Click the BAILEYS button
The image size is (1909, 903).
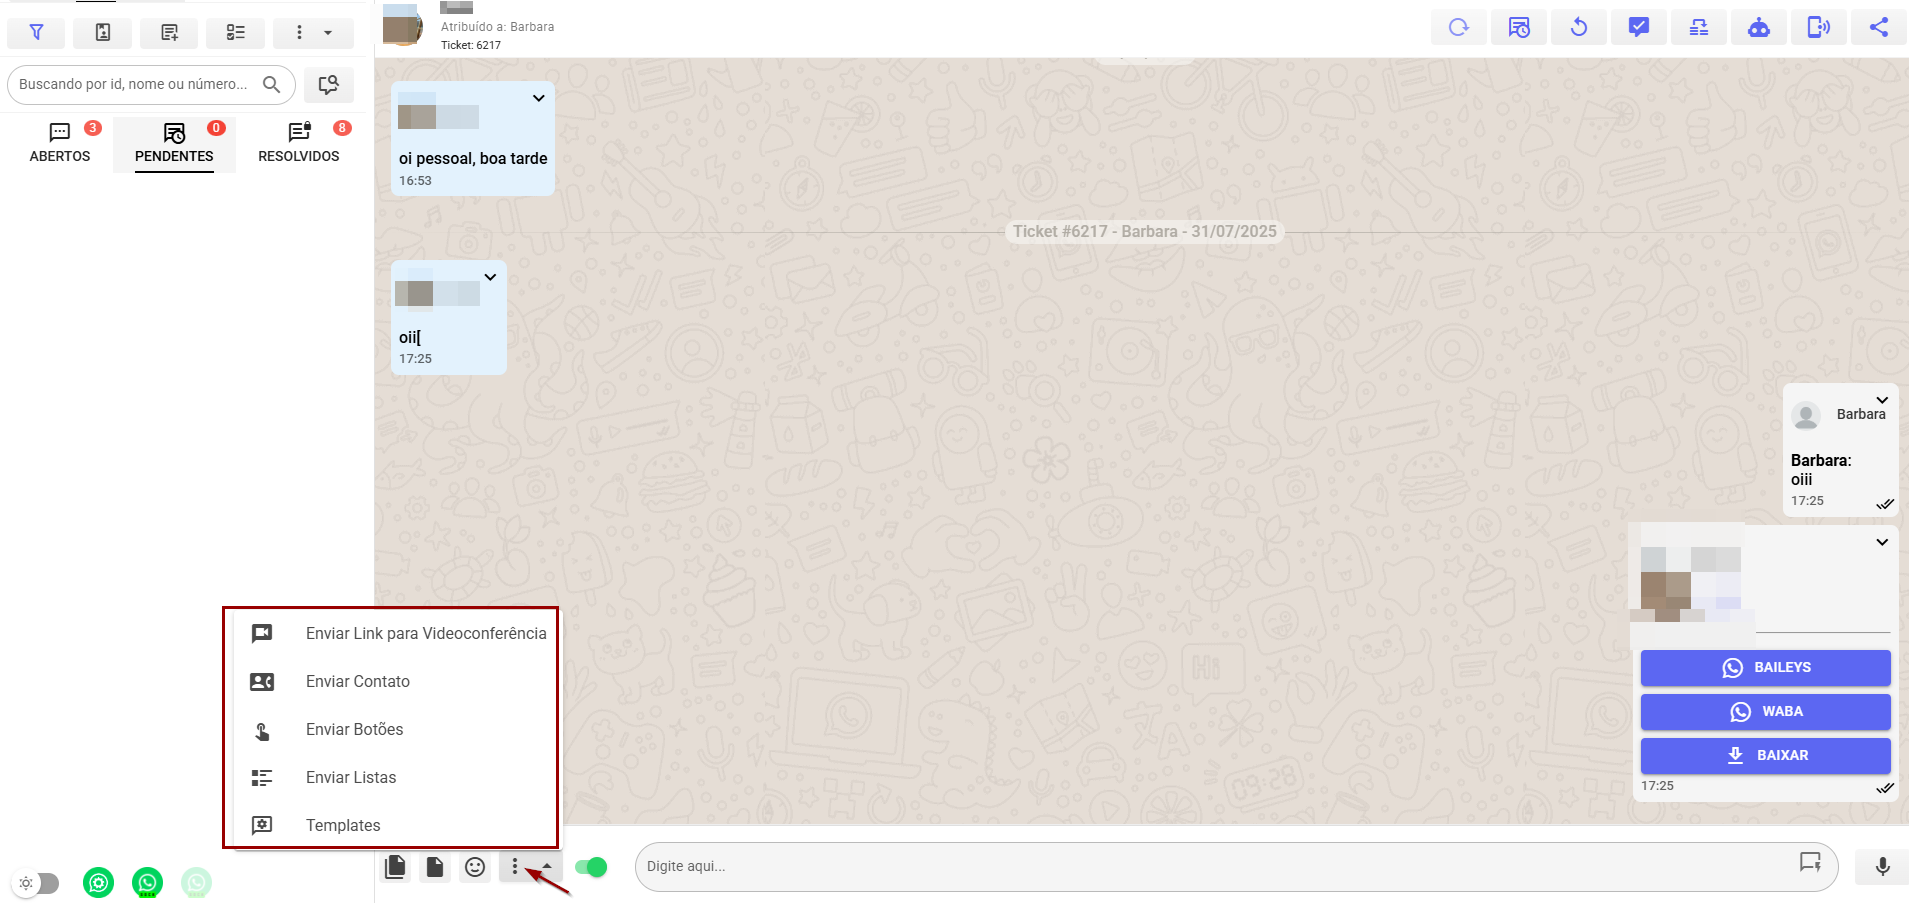click(1765, 668)
